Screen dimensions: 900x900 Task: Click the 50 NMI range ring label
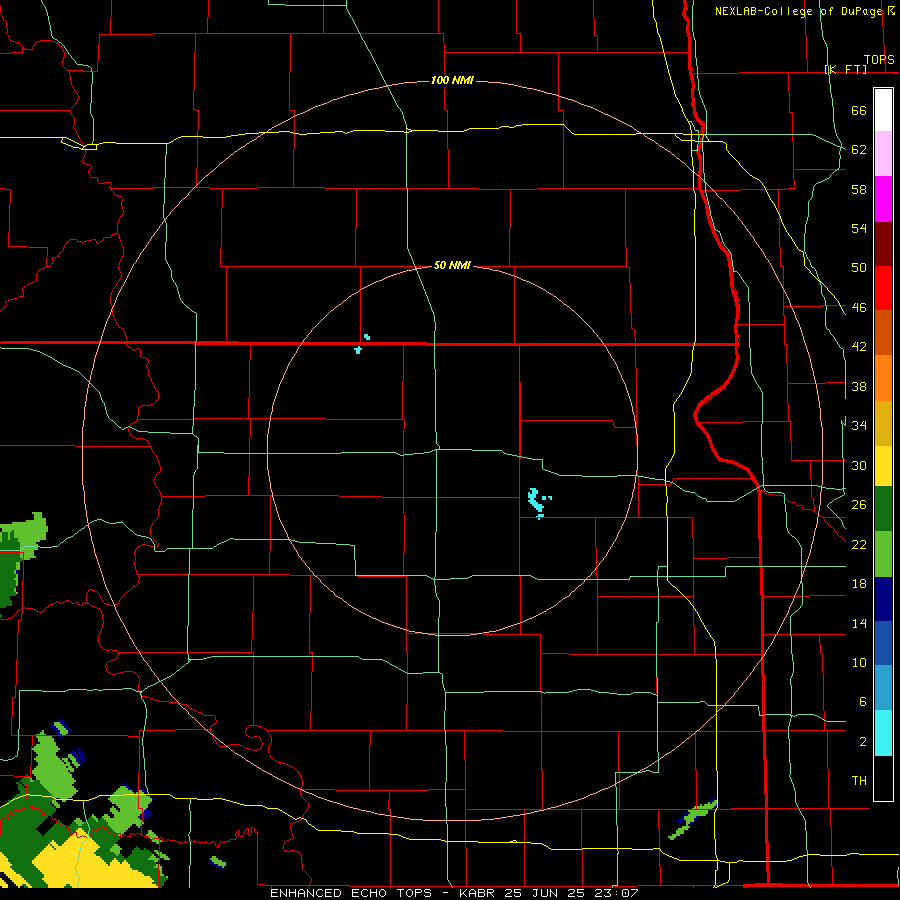452,265
